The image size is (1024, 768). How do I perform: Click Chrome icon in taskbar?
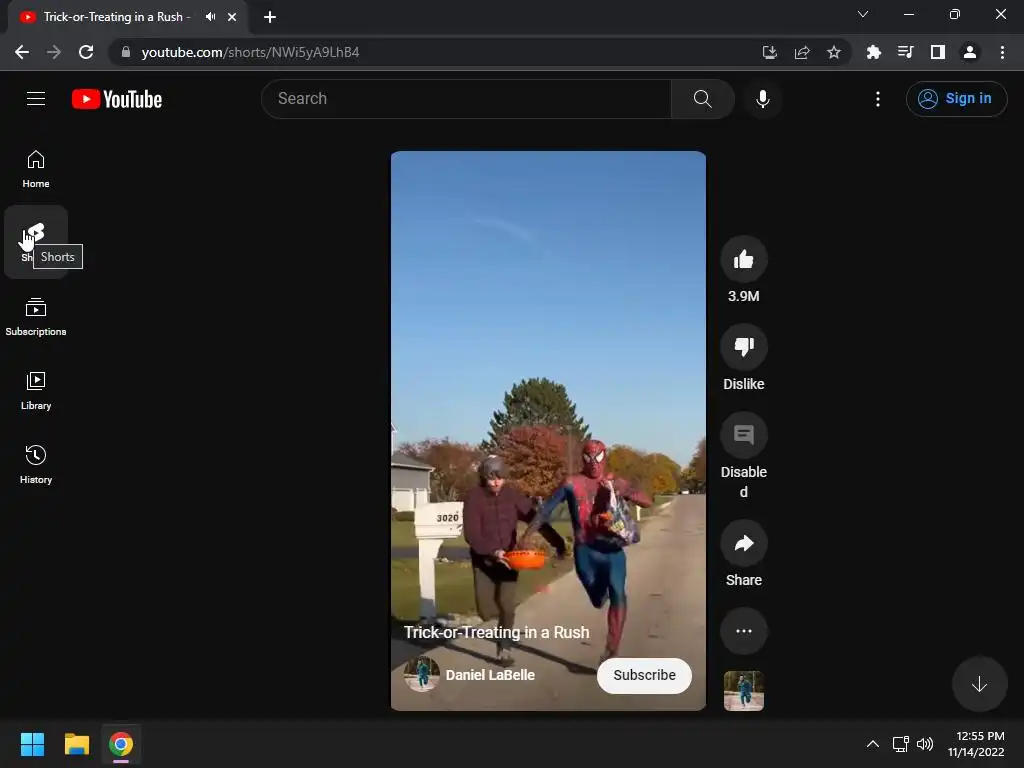pos(121,744)
